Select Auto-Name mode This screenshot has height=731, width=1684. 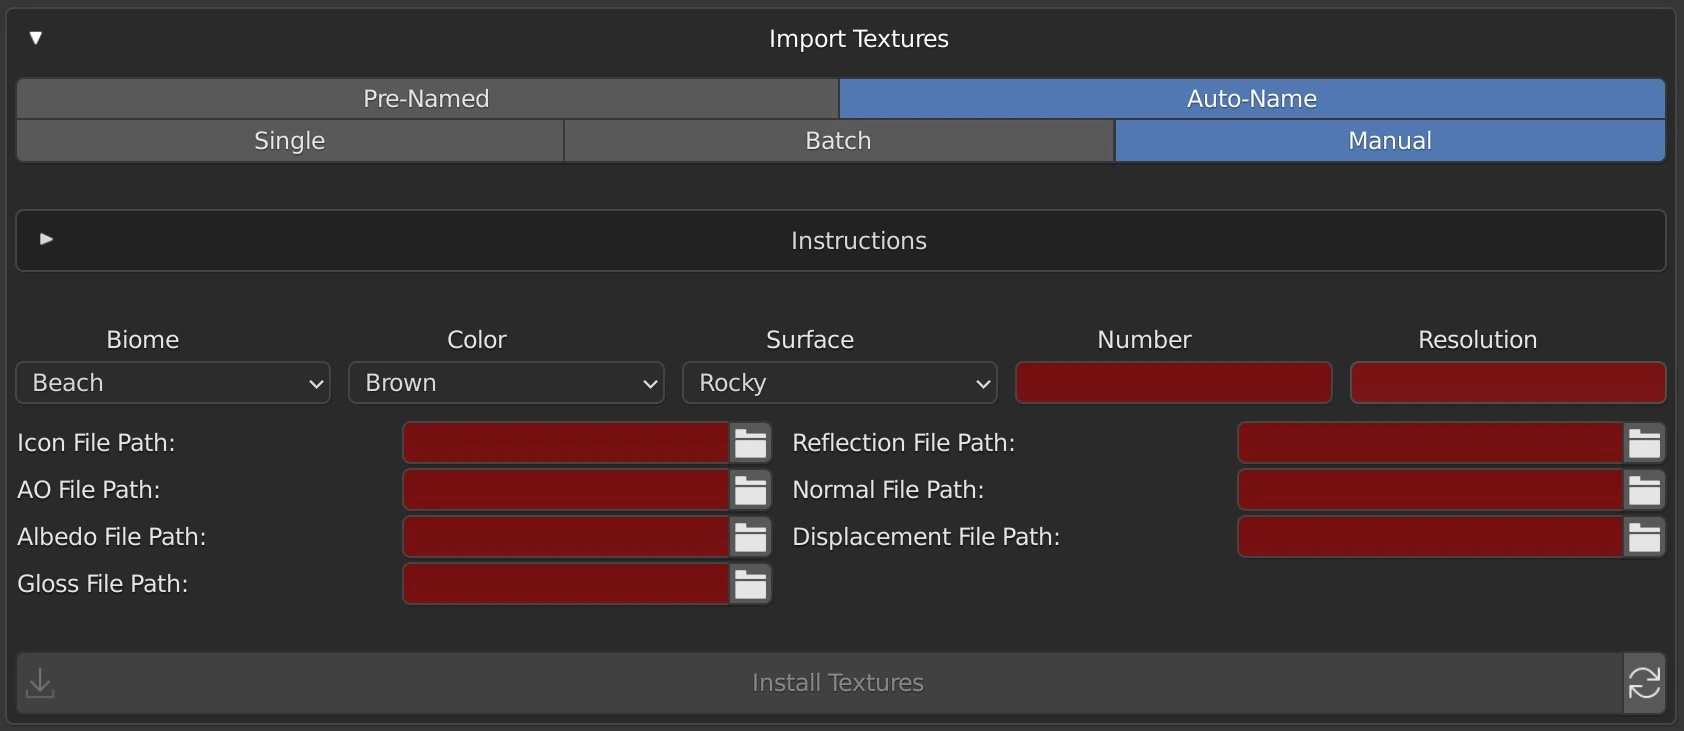tap(1251, 99)
